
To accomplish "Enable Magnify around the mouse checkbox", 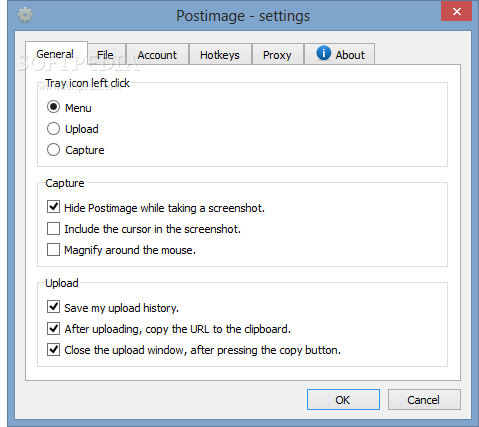I will pos(53,249).
